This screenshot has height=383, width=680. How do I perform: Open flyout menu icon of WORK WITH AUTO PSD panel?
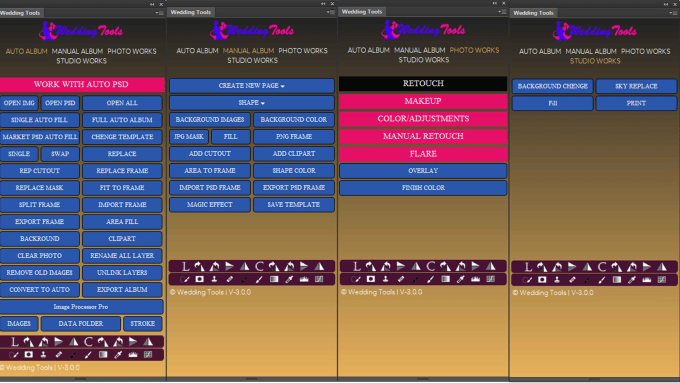pos(159,13)
